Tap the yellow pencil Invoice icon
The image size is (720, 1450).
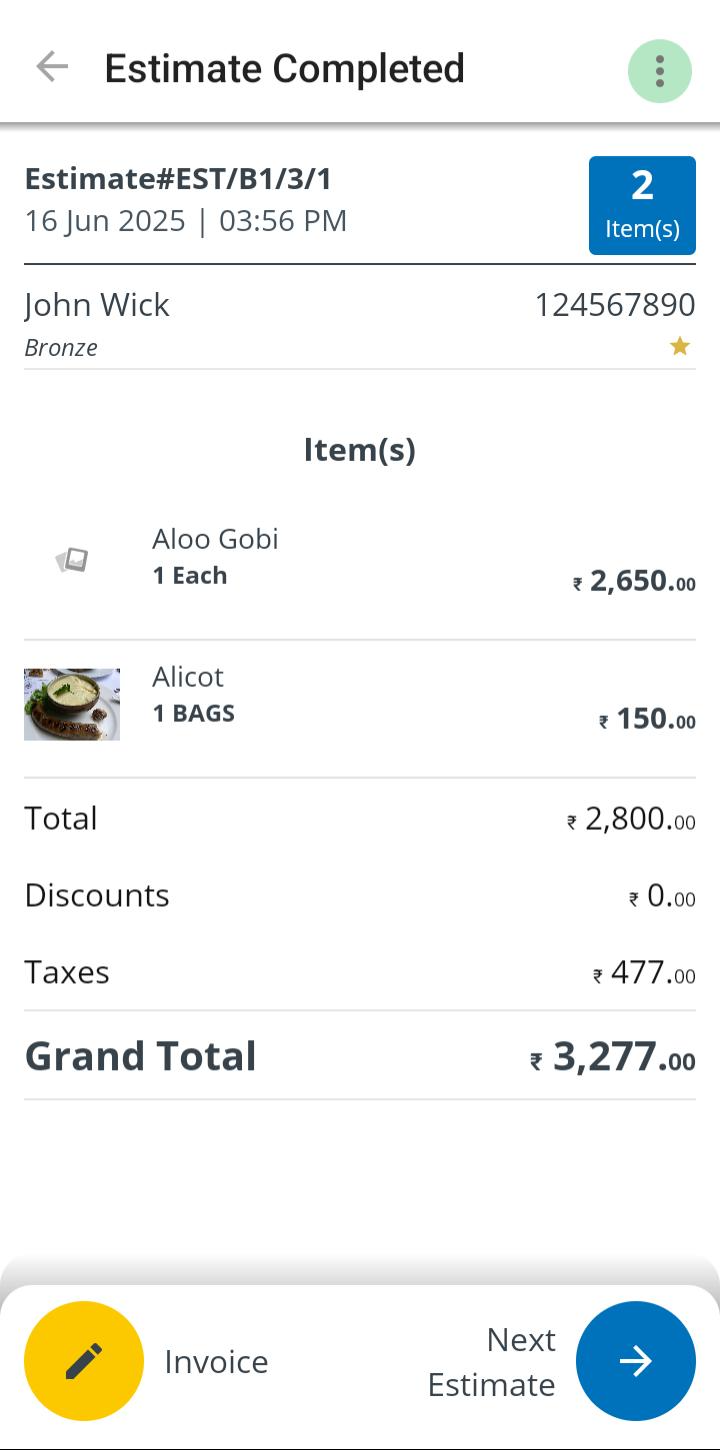coord(84,1361)
